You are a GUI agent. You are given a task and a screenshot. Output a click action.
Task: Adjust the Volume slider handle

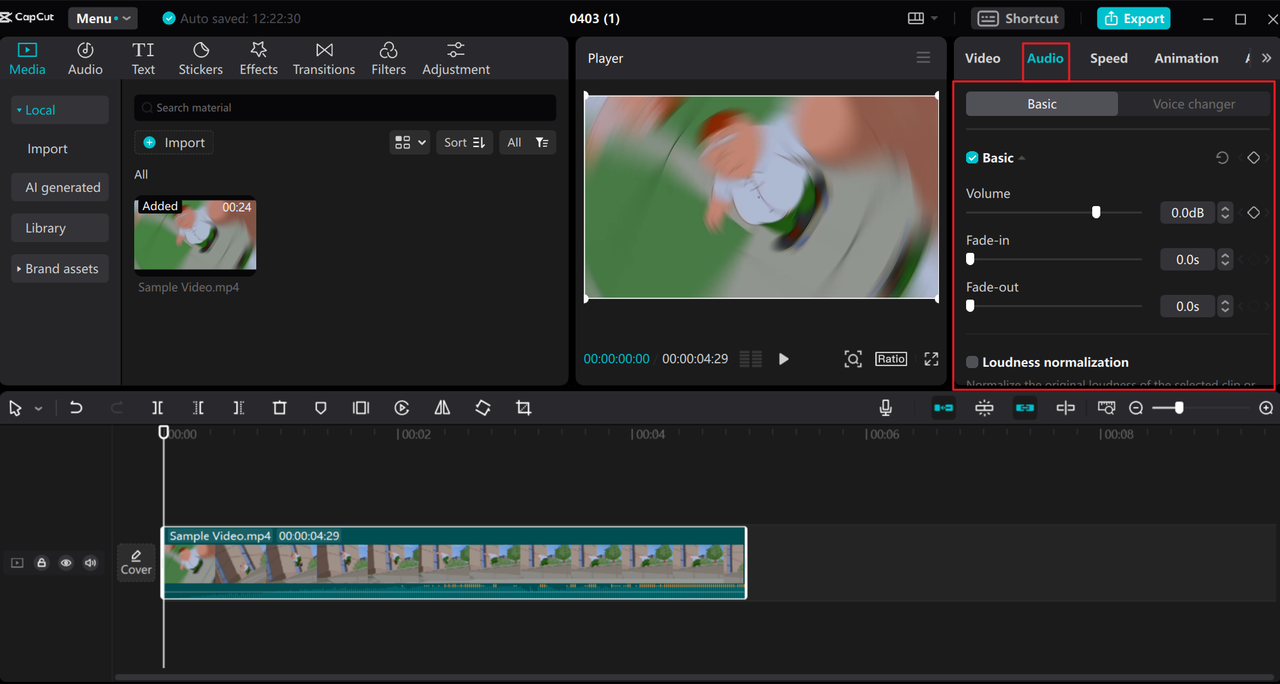(x=1096, y=212)
